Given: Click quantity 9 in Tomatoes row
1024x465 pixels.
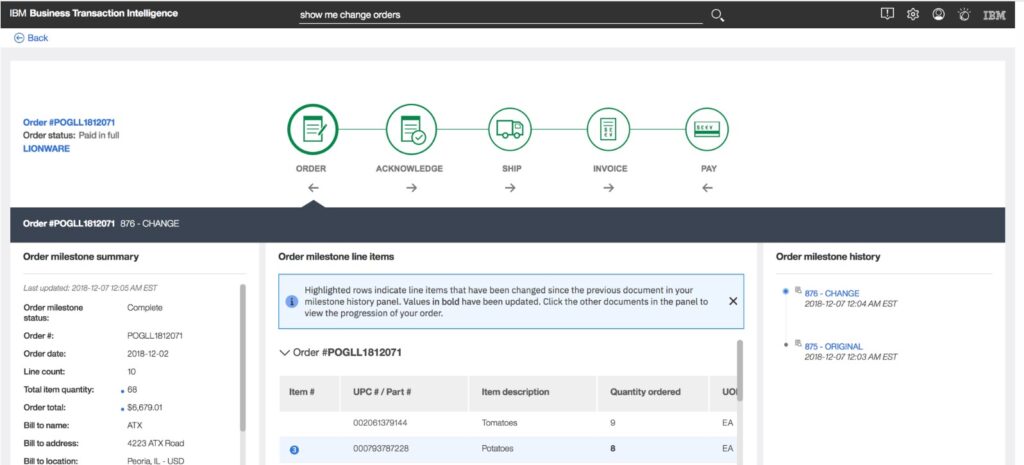Looking at the screenshot, I should pos(613,423).
